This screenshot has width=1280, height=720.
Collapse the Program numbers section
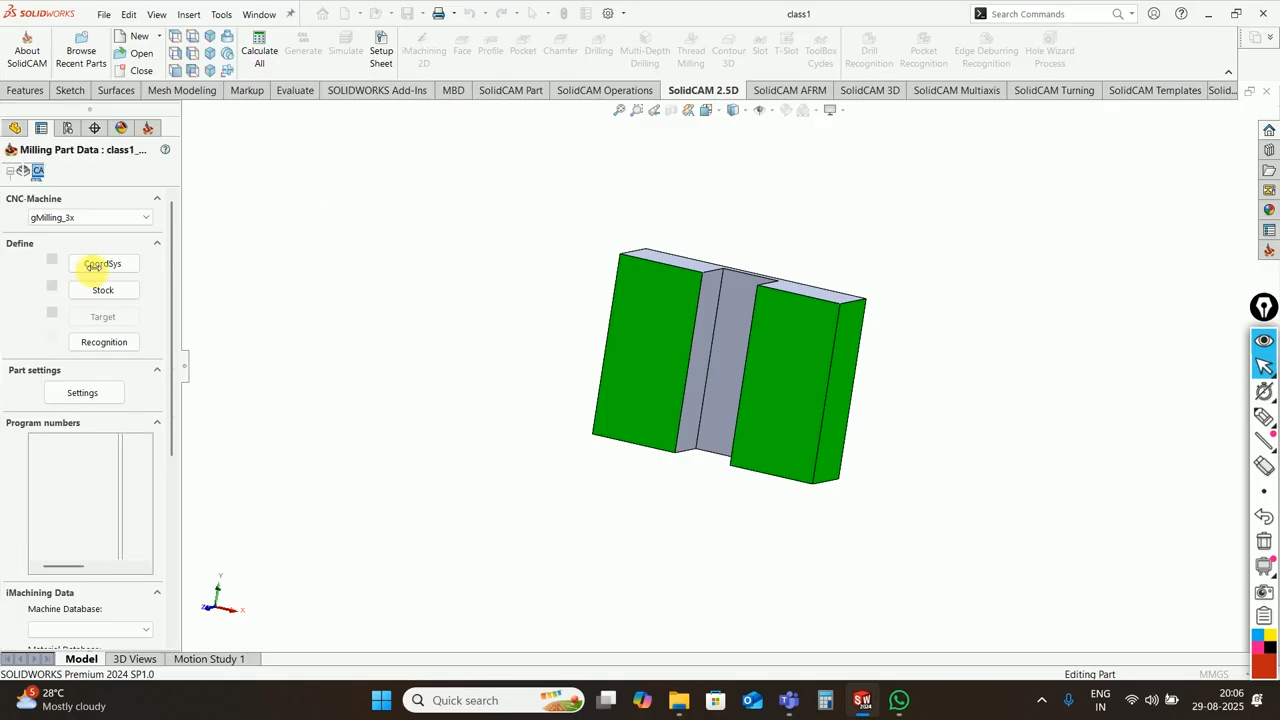(x=157, y=423)
